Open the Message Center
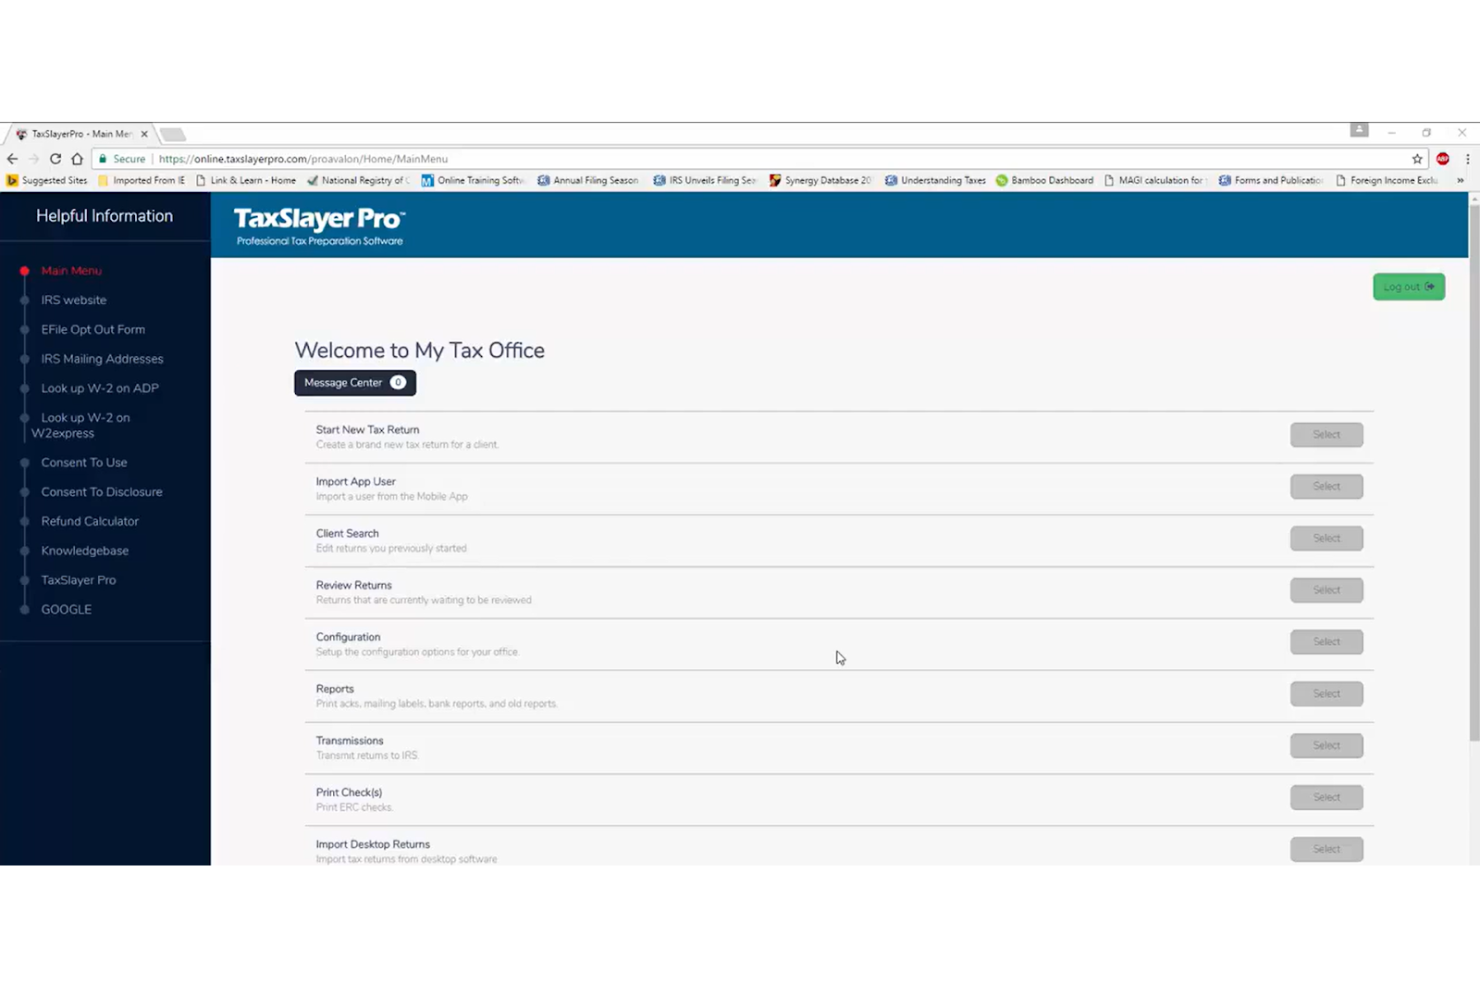The height and width of the screenshot is (987, 1480). [x=354, y=382]
